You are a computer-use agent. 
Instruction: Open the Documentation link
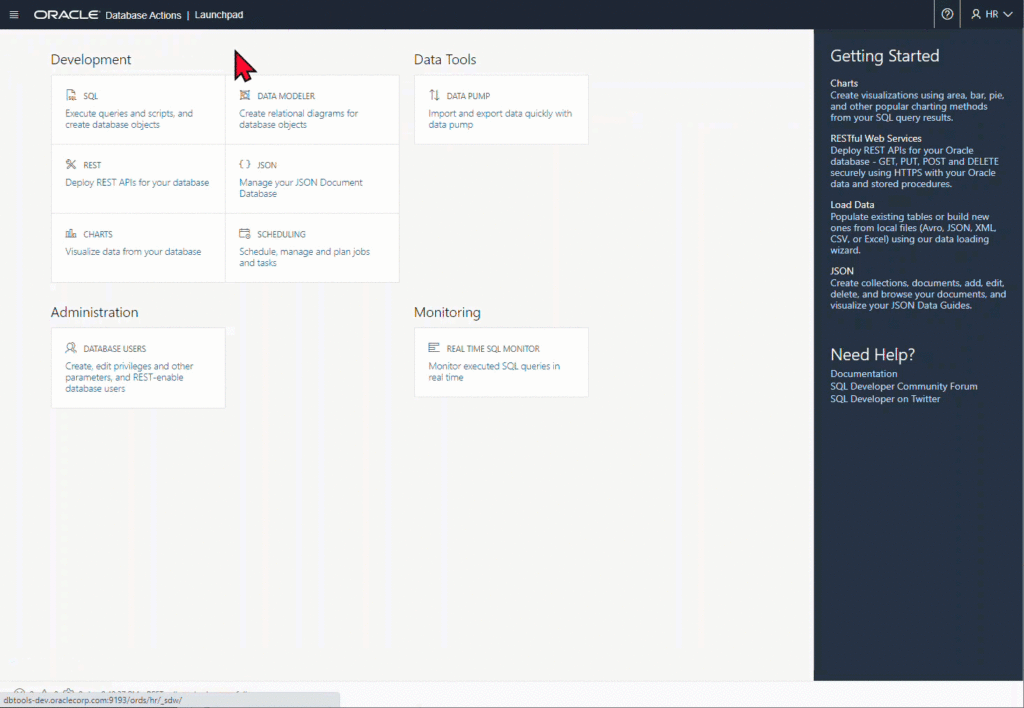click(863, 373)
